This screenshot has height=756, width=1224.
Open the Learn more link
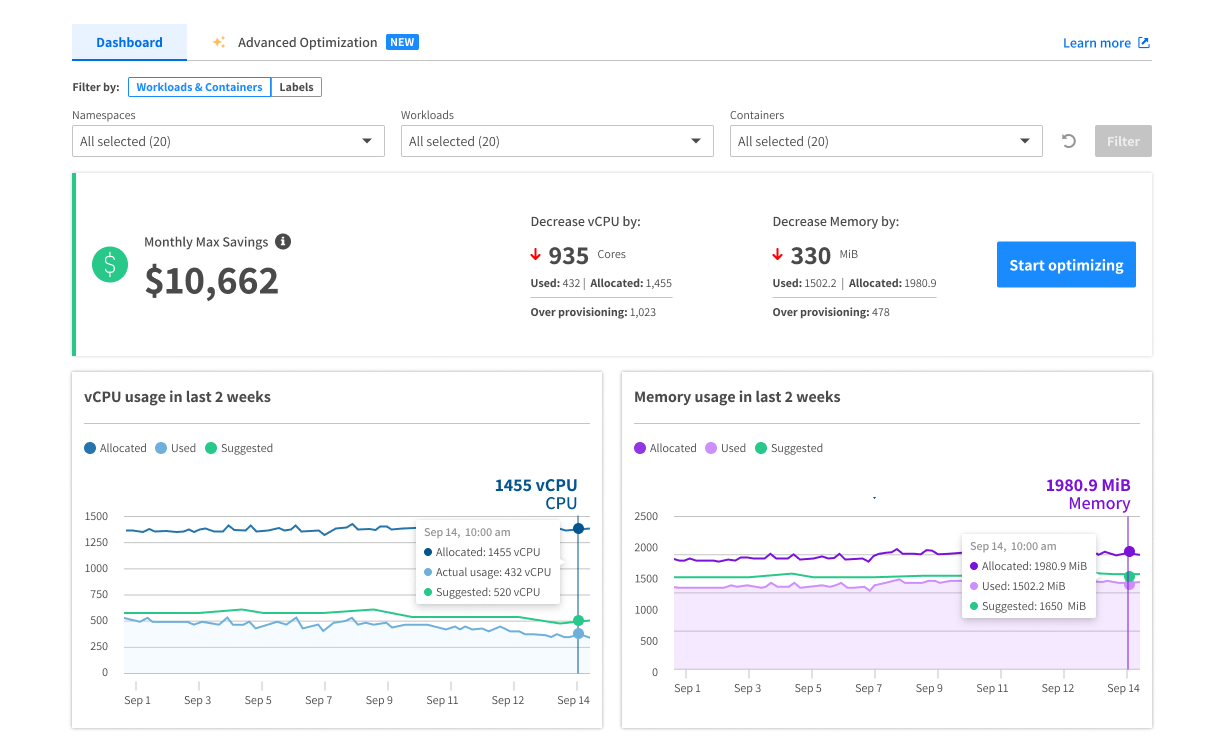click(x=1096, y=42)
